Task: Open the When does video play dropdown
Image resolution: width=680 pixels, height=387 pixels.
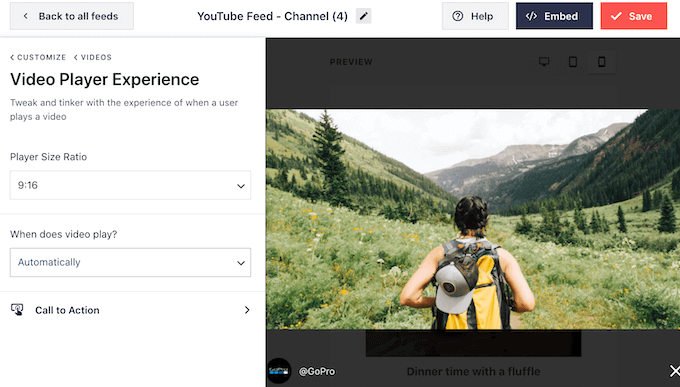Action: point(130,262)
